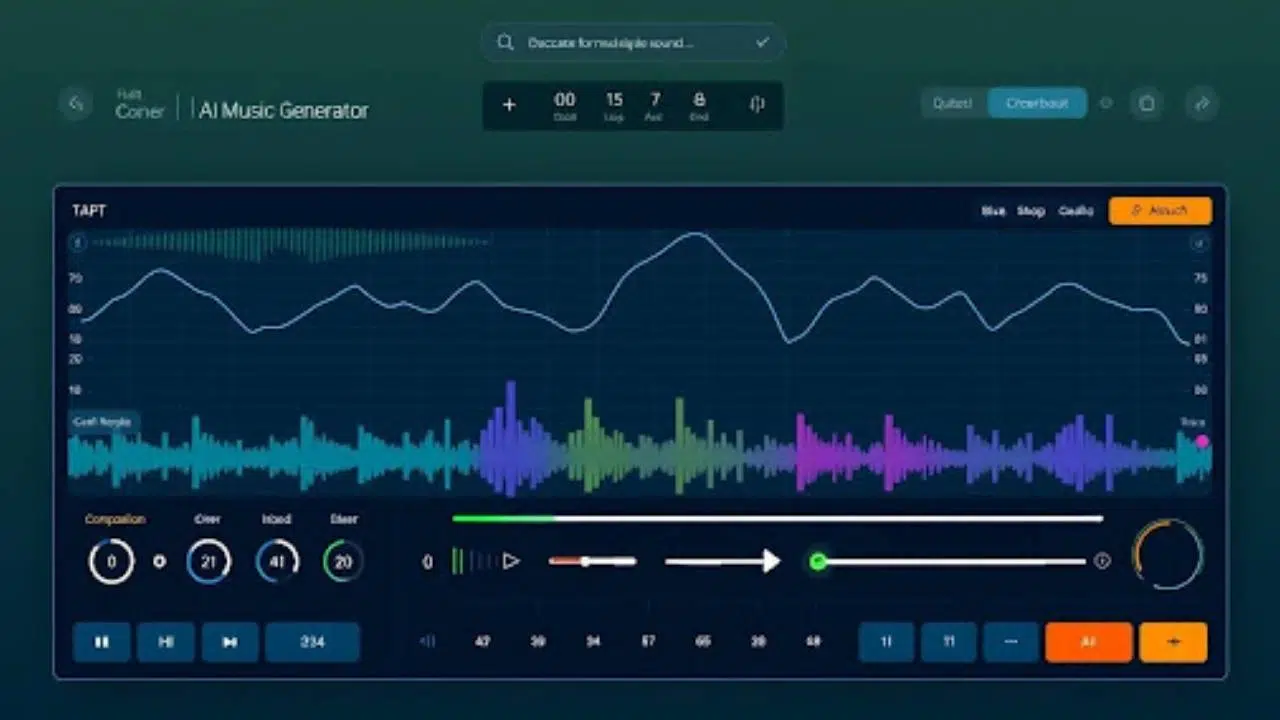Click the plus icon in the counter bar
This screenshot has height=720, width=1280.
pyautogui.click(x=509, y=105)
